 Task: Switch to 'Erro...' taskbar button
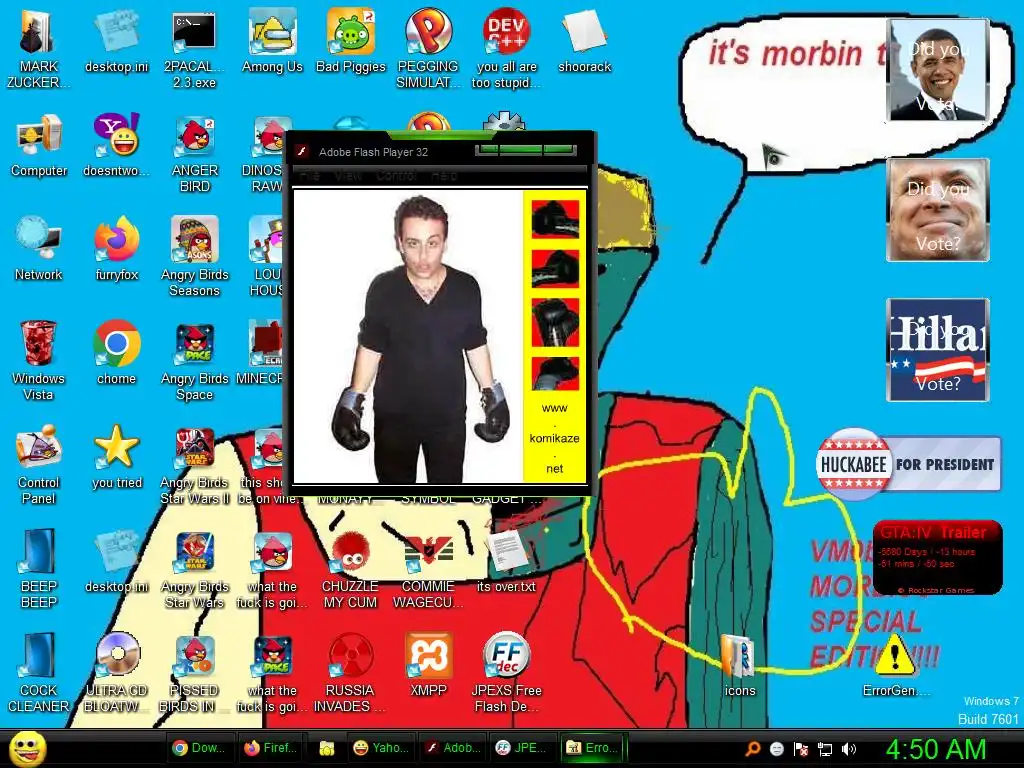[593, 748]
